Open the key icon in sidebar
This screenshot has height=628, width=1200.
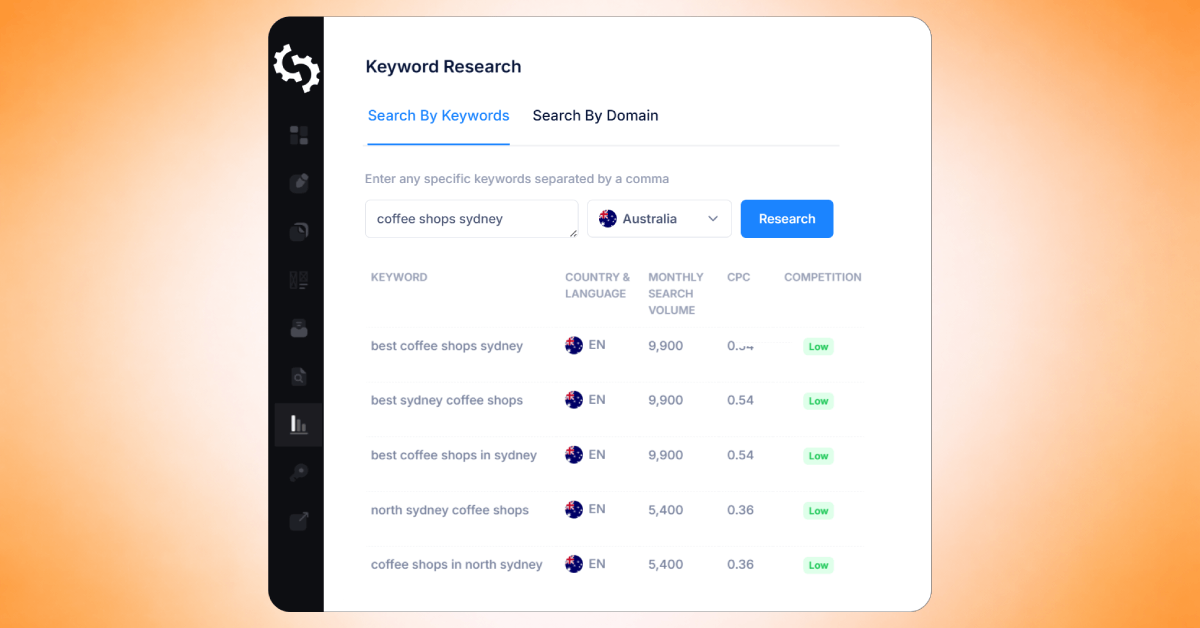pyautogui.click(x=298, y=473)
